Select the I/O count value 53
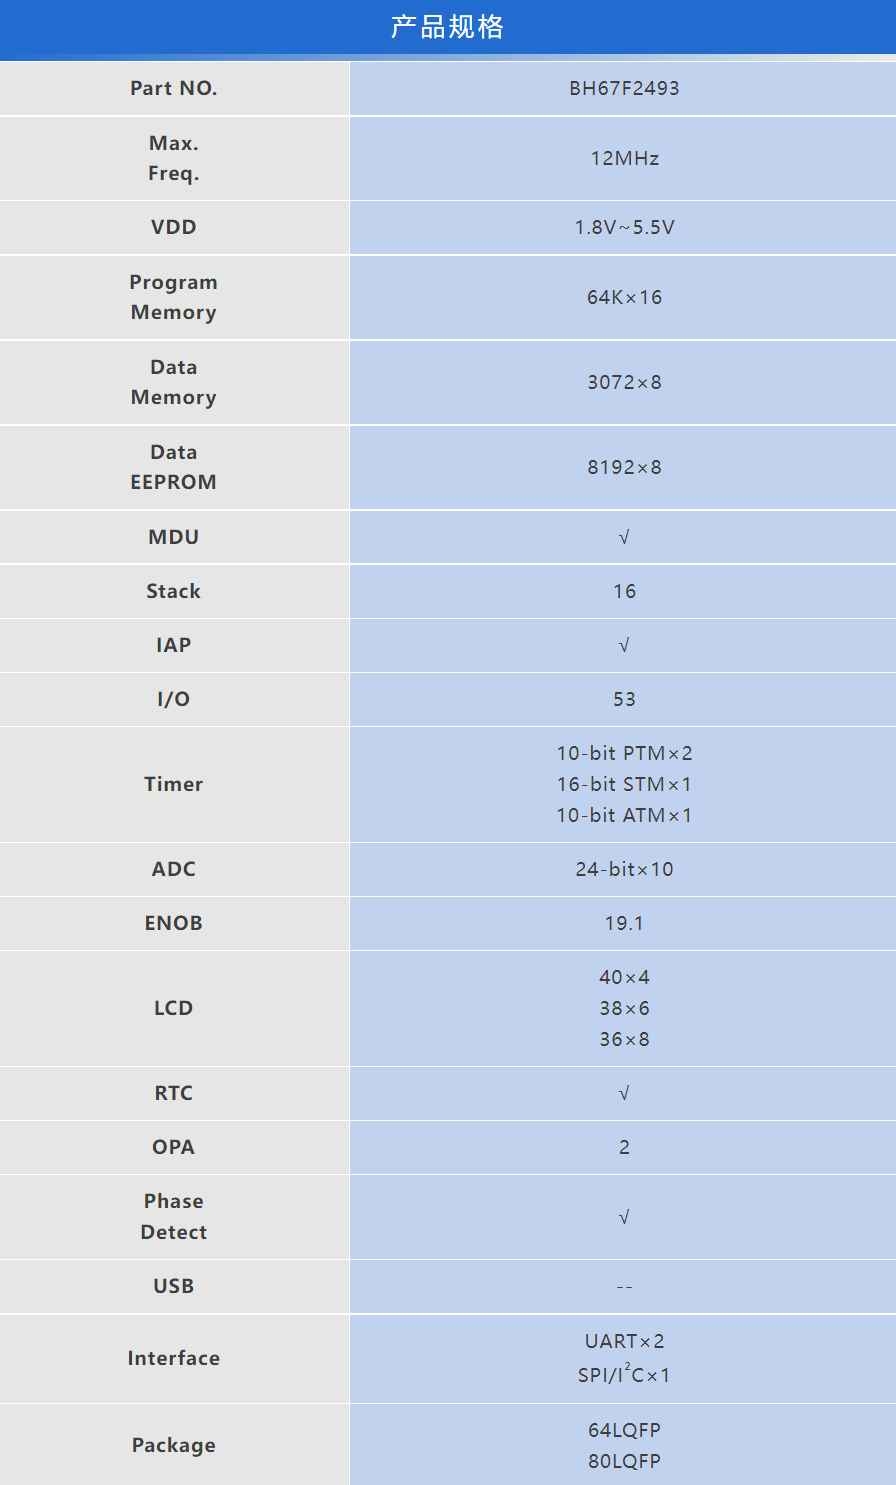Screen dimensions: 896x1485 coord(624,699)
